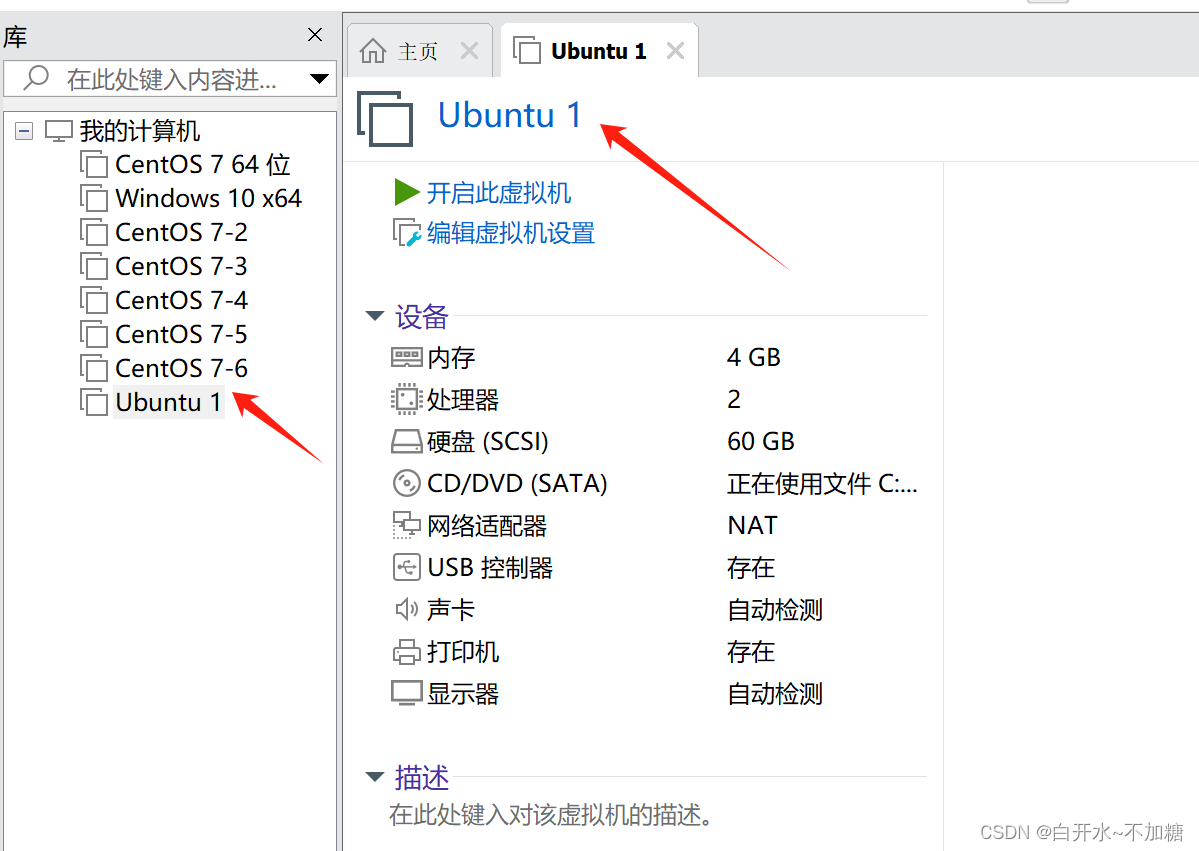Click the 我的计算机 tree label
This screenshot has width=1199, height=851.
pos(140,131)
